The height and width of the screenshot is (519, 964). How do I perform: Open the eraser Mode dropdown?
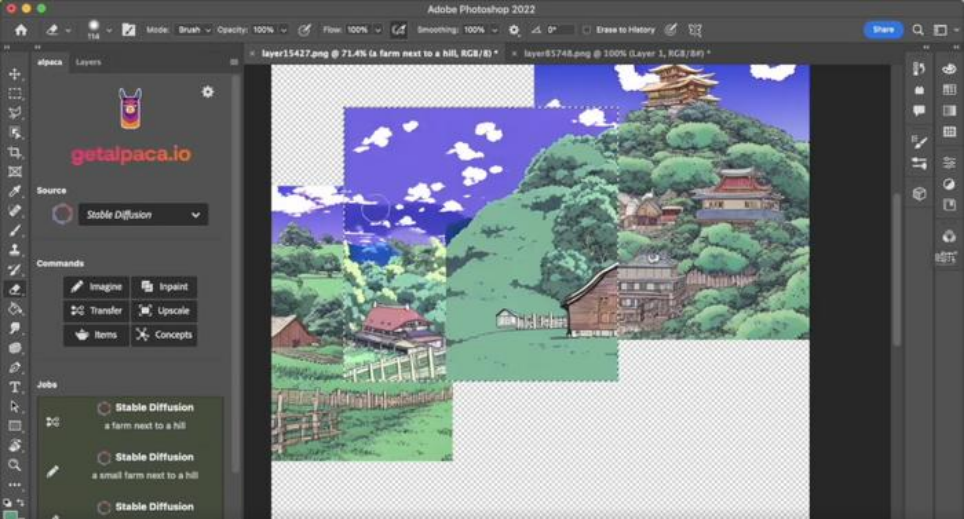coord(193,30)
